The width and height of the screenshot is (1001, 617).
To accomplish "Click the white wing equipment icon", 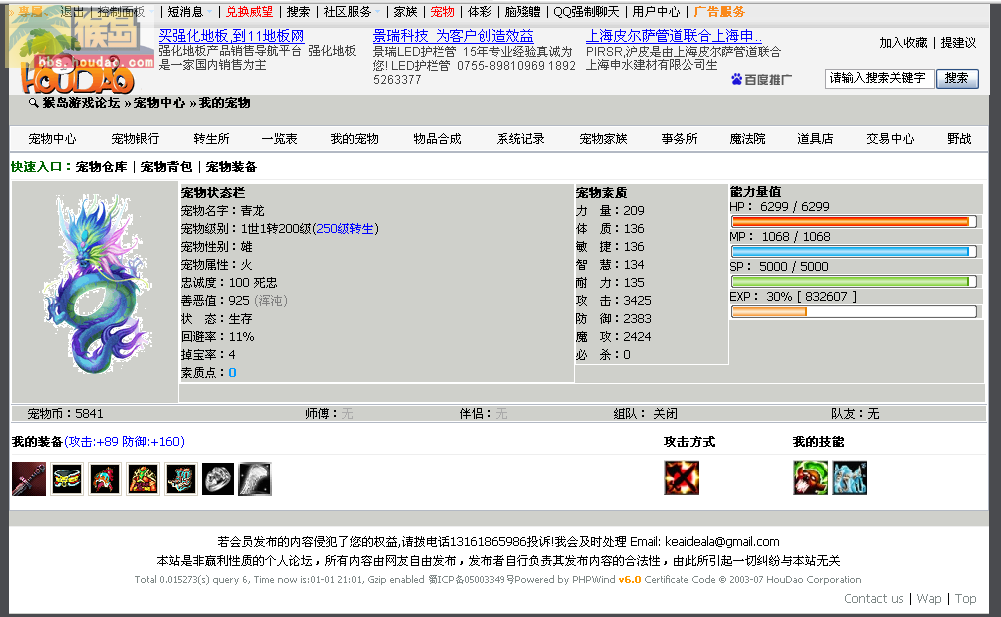I will (255, 478).
